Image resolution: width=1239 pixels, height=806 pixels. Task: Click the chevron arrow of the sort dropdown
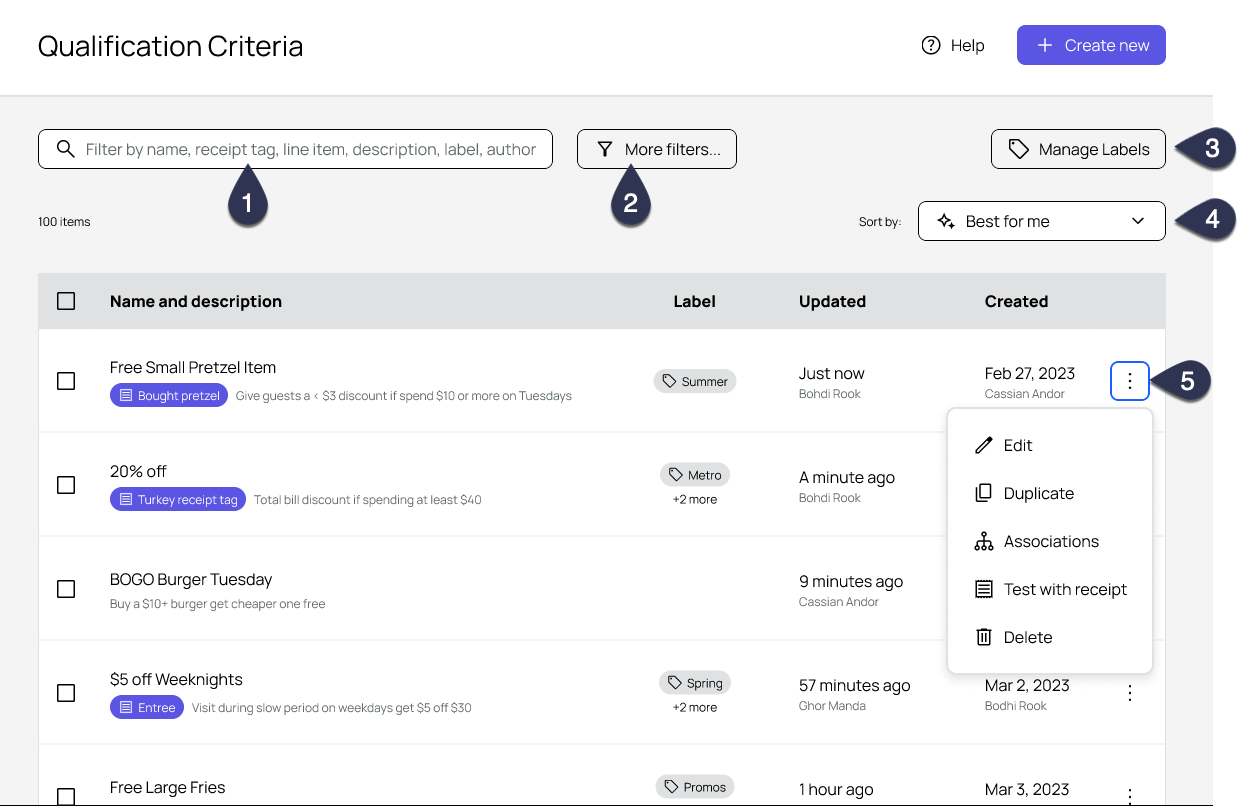(x=1138, y=221)
